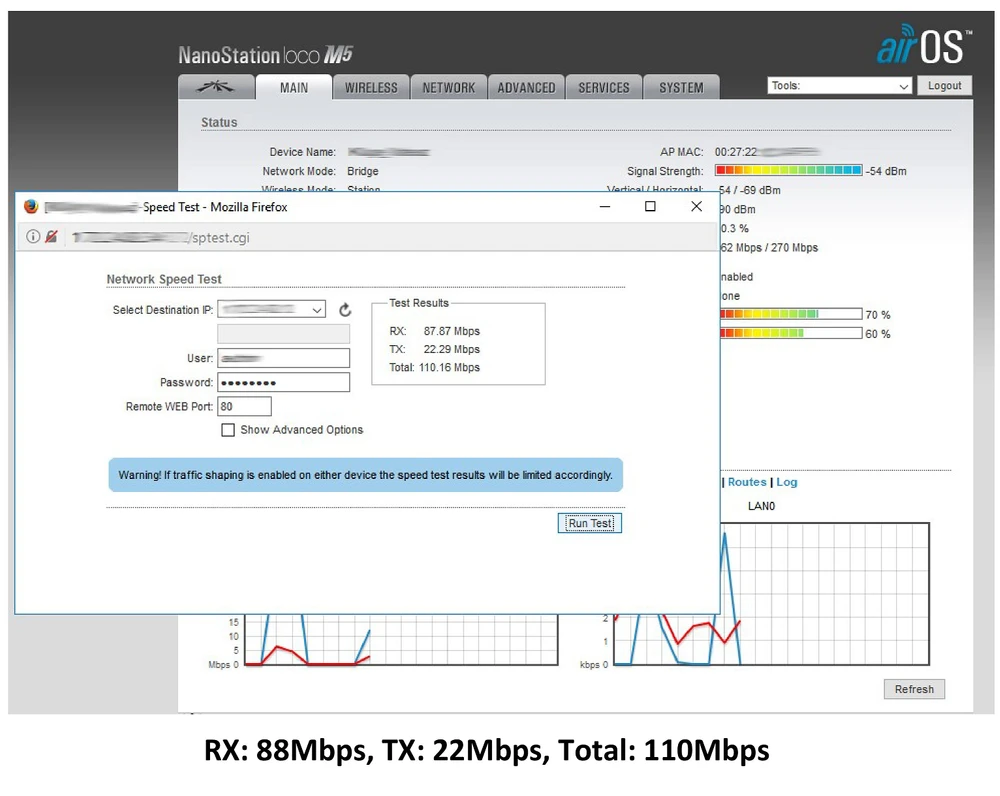The height and width of the screenshot is (796, 1000).
Task: Expand the Select Destination IP dropdown
Action: 272,310
